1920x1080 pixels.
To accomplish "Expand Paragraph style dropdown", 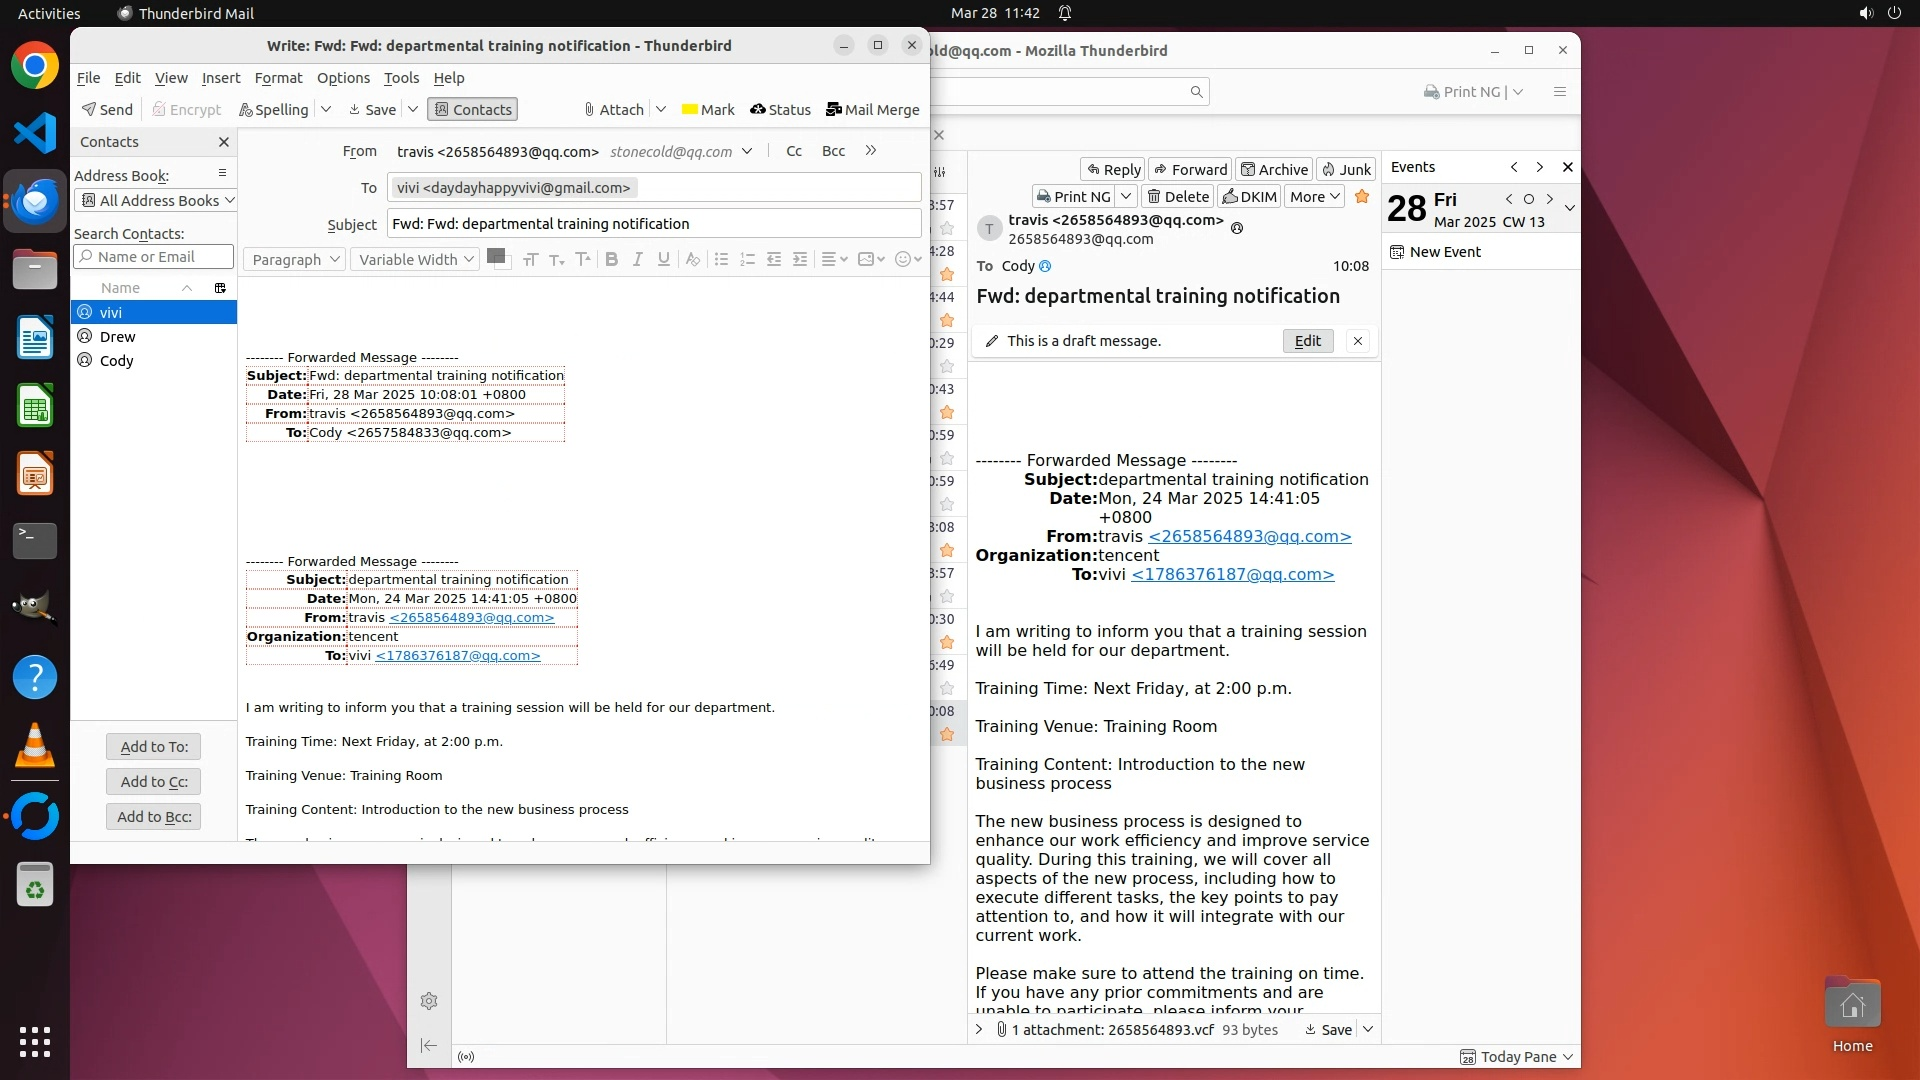I will 295,259.
